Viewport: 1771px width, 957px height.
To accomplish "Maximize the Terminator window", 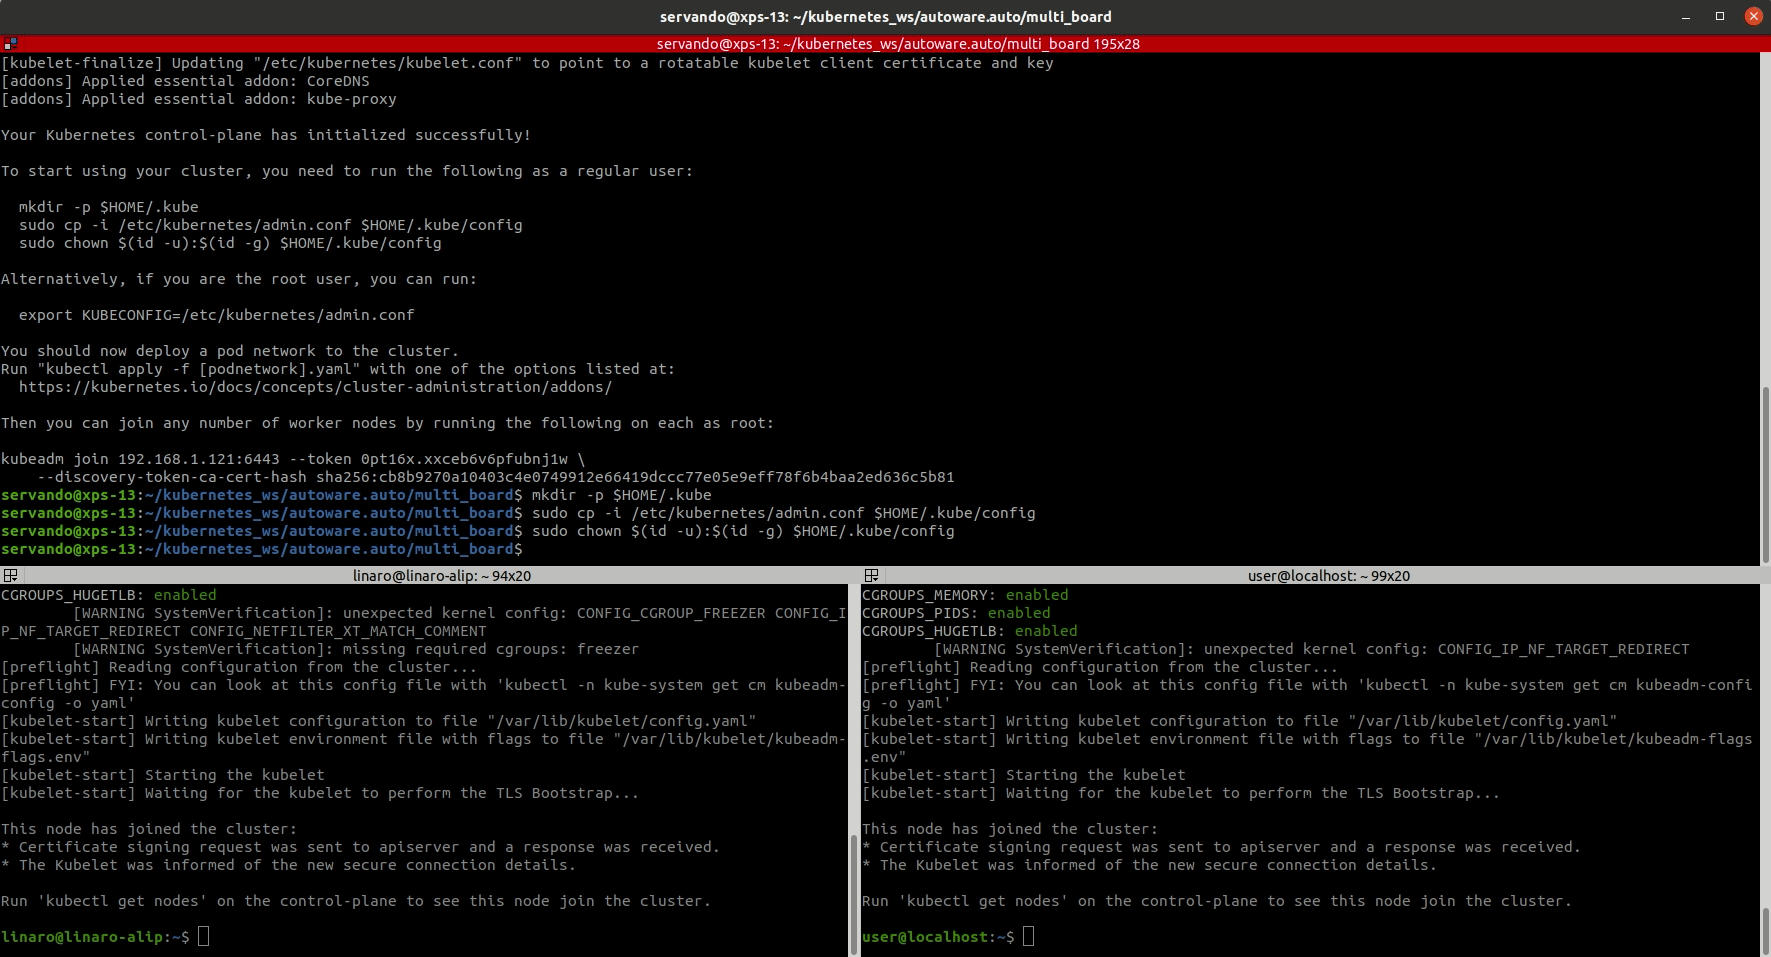I will tap(1720, 17).
